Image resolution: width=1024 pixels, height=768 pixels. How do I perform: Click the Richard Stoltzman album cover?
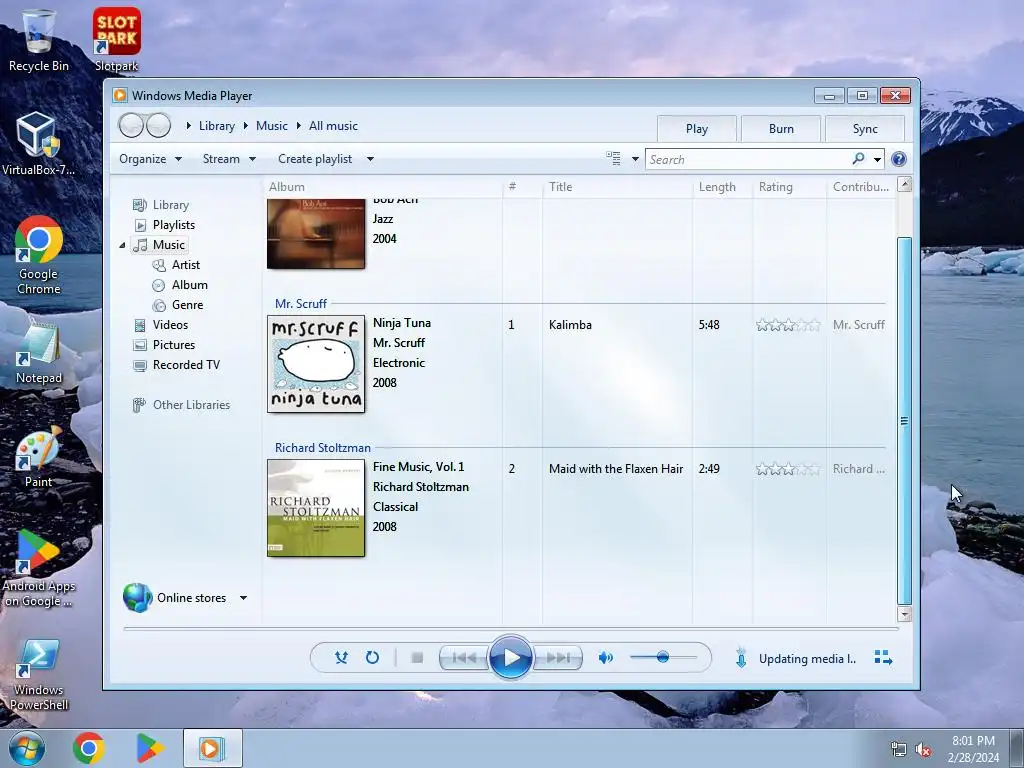pyautogui.click(x=316, y=508)
